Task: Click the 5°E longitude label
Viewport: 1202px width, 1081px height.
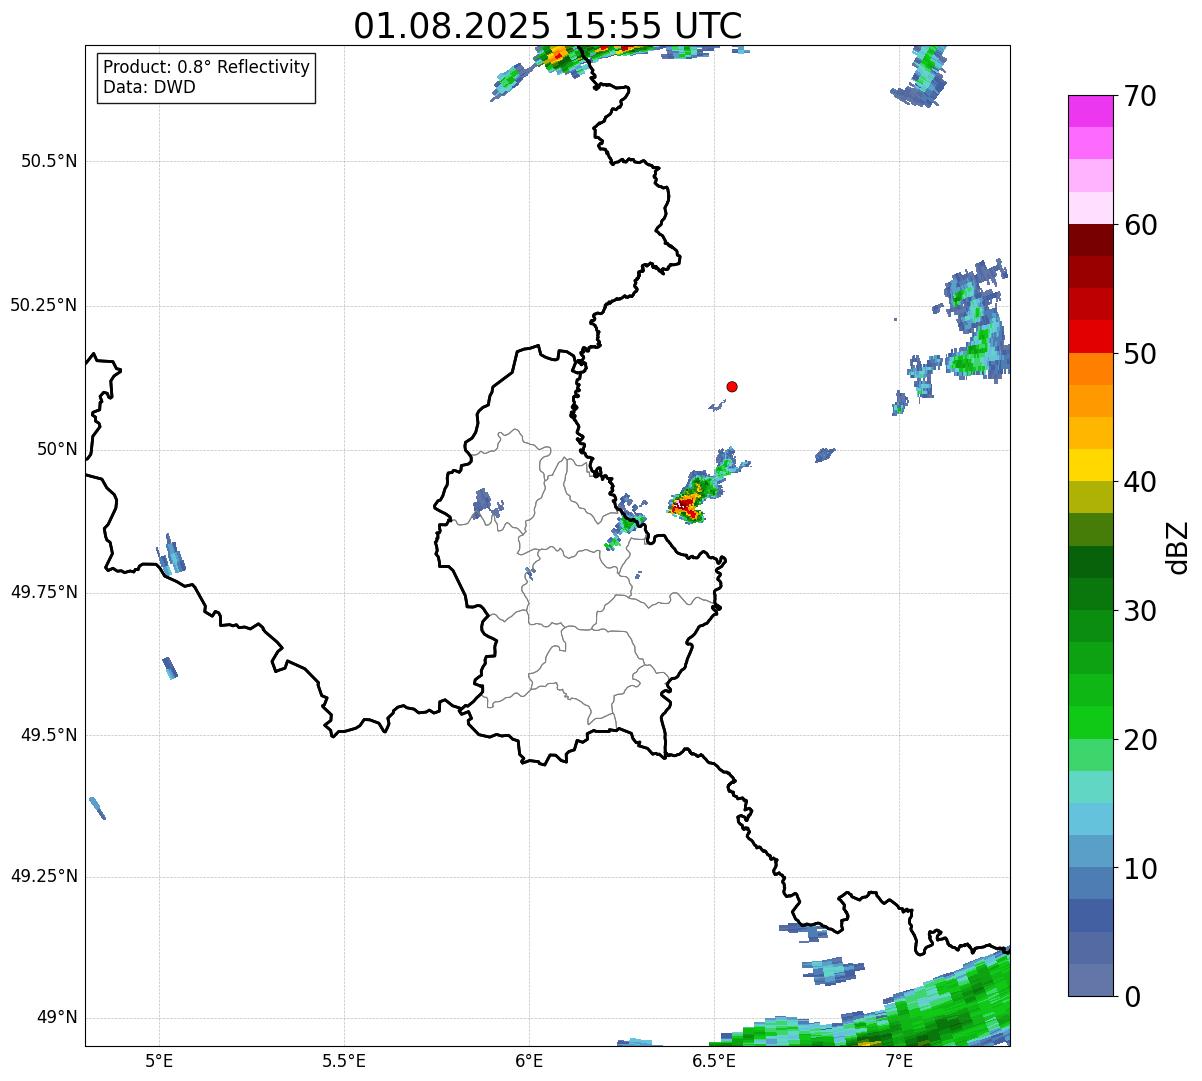Action: coord(159,1060)
